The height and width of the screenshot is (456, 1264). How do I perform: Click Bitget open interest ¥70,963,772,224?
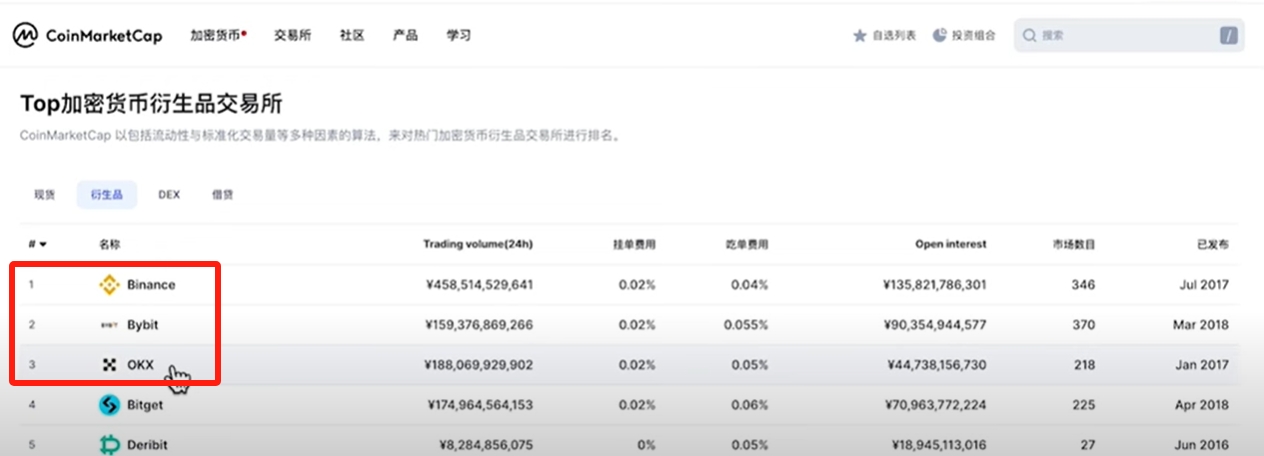pos(936,405)
